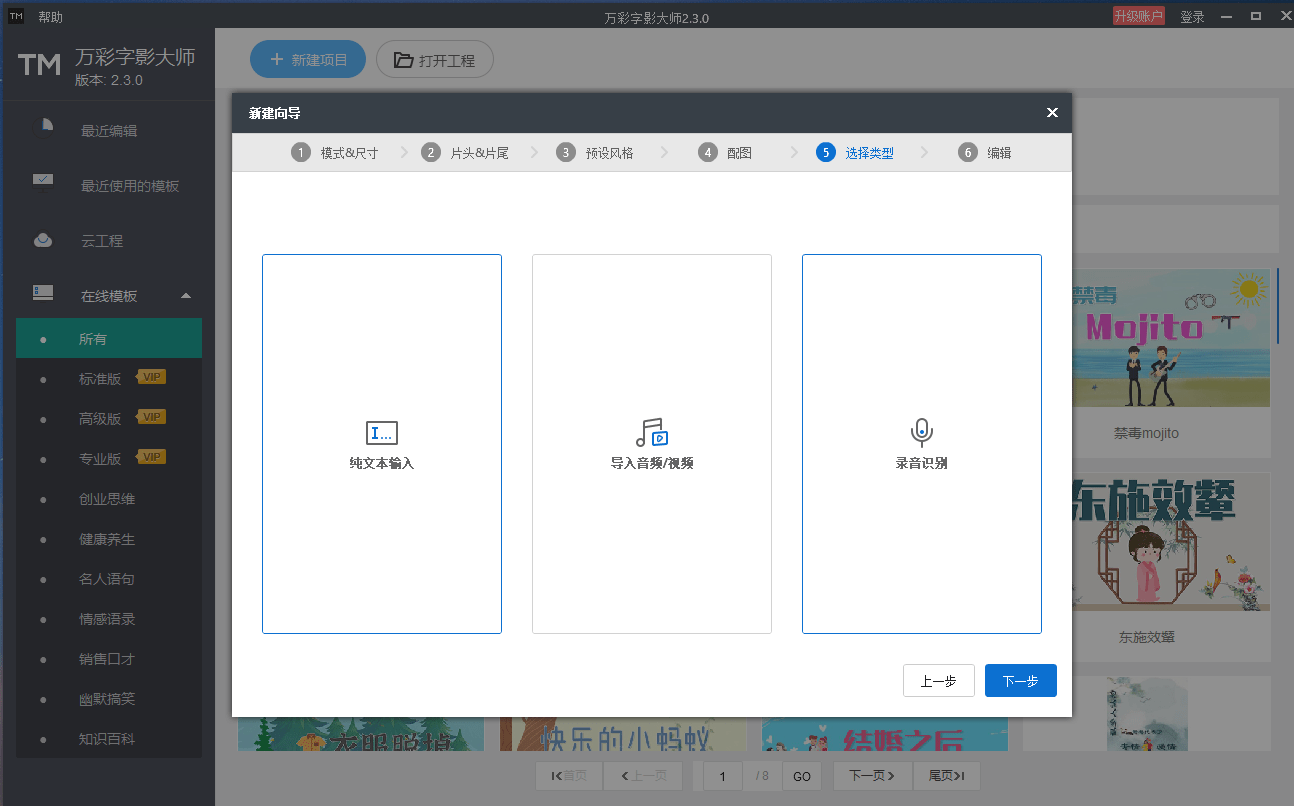Open recently used templates icon

(43, 185)
